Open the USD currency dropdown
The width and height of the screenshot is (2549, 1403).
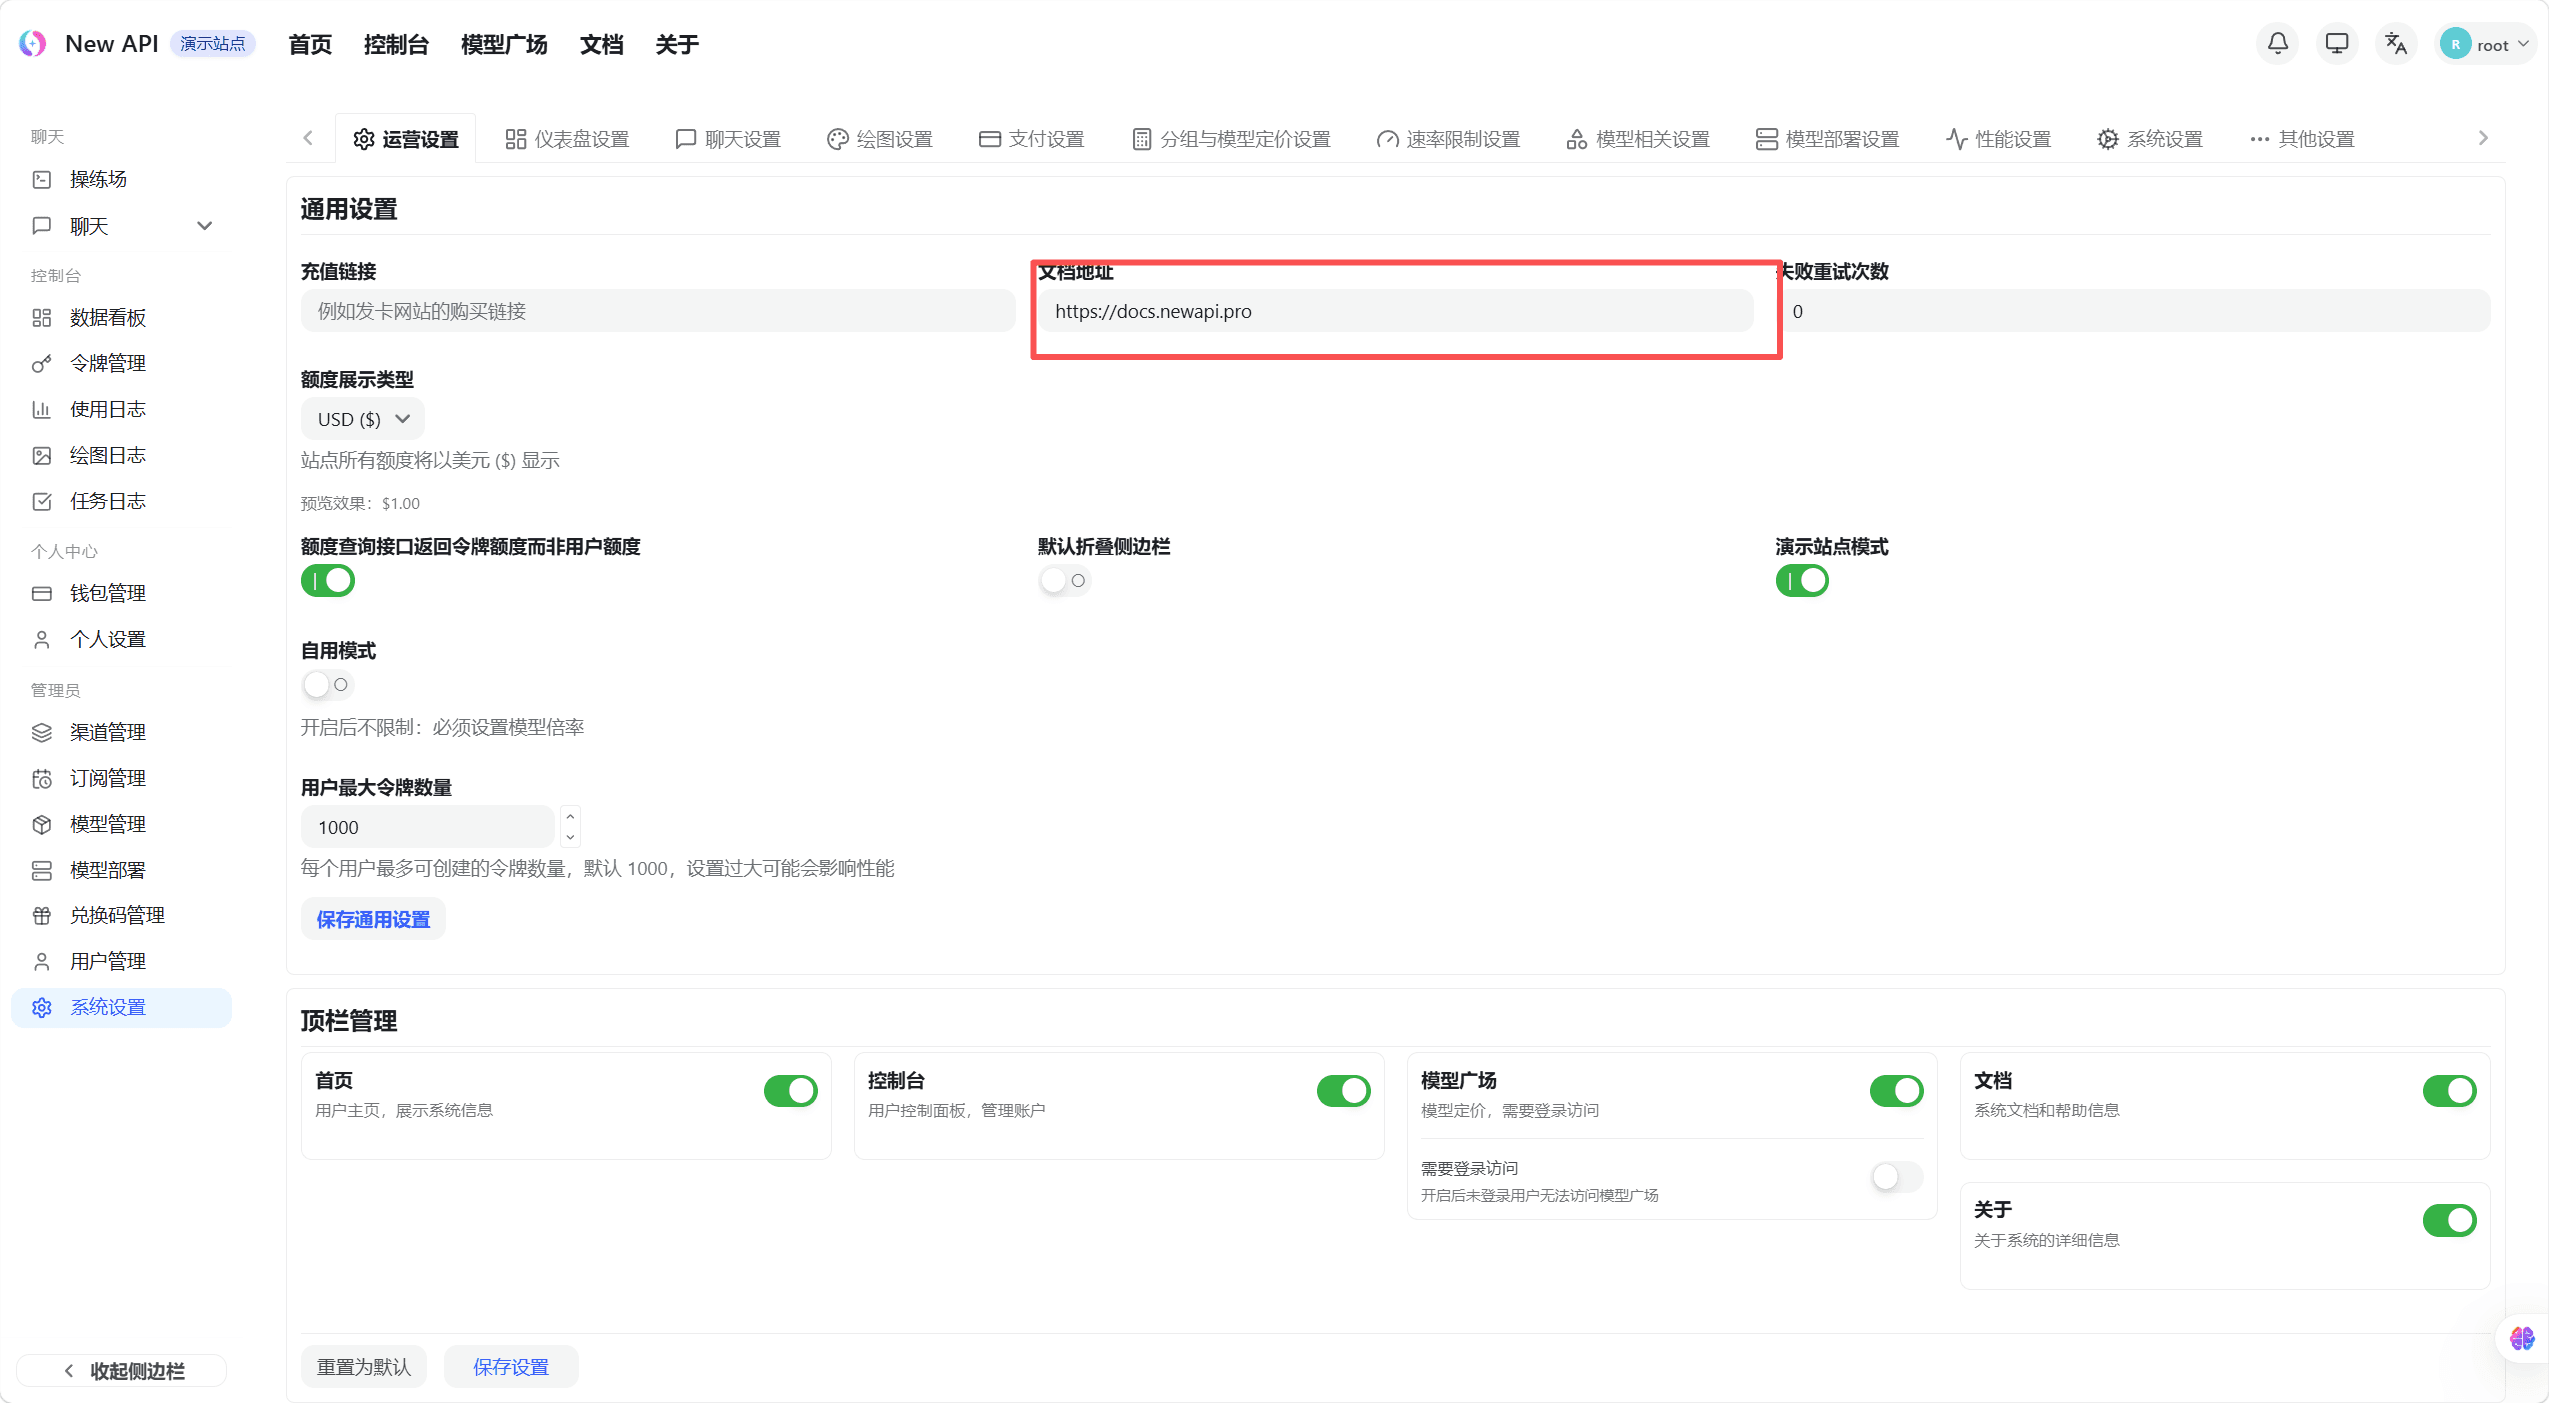pos(362,418)
